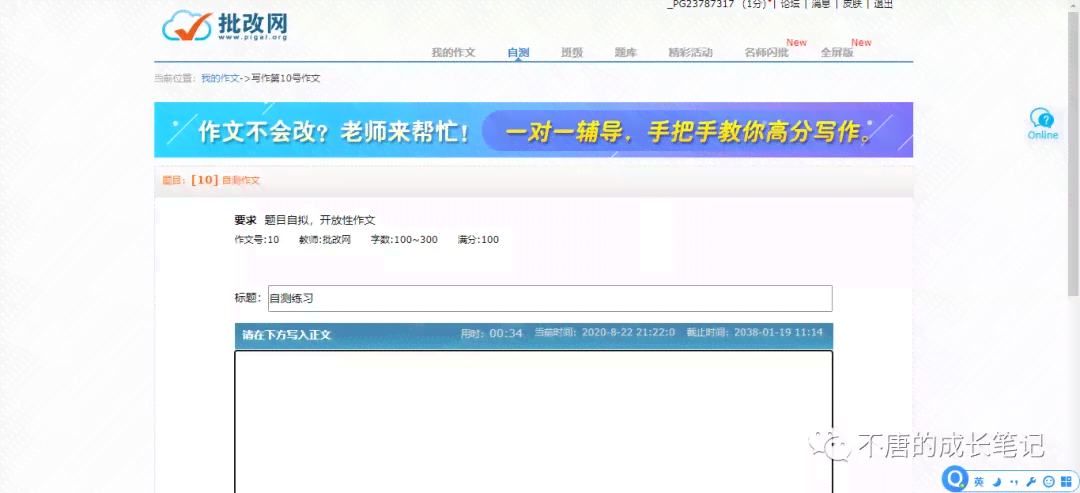Click the 字数:100~300 text
This screenshot has width=1080, height=493.
[404, 240]
